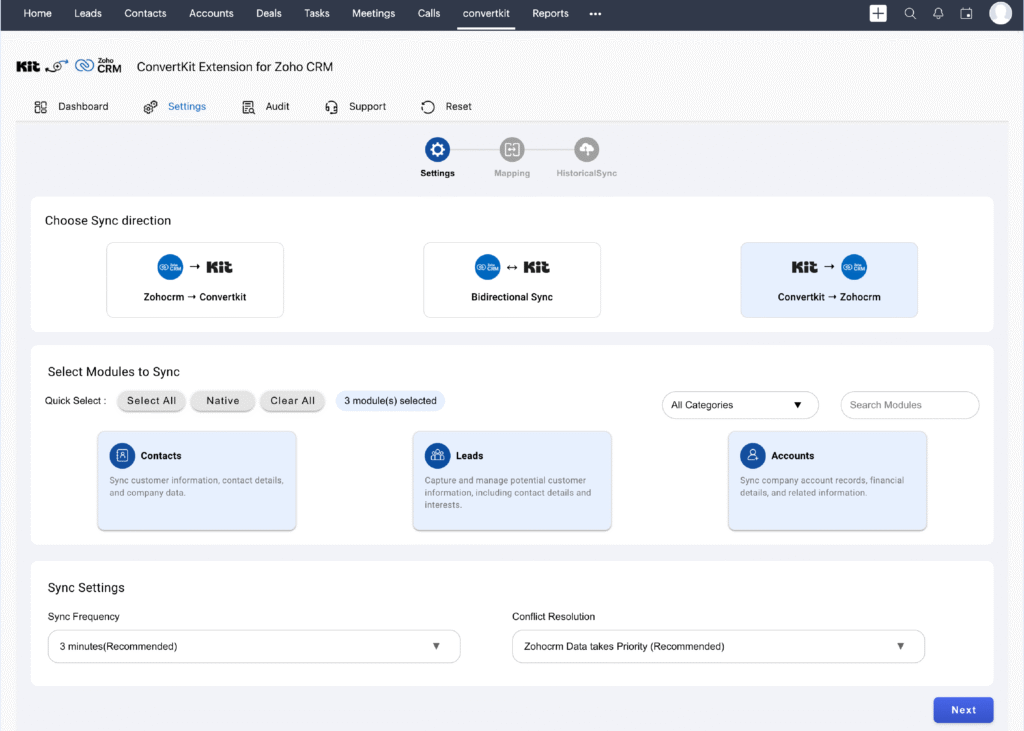Click the HistoricalSync step icon
Viewport: 1024px width, 731px height.
(x=586, y=150)
